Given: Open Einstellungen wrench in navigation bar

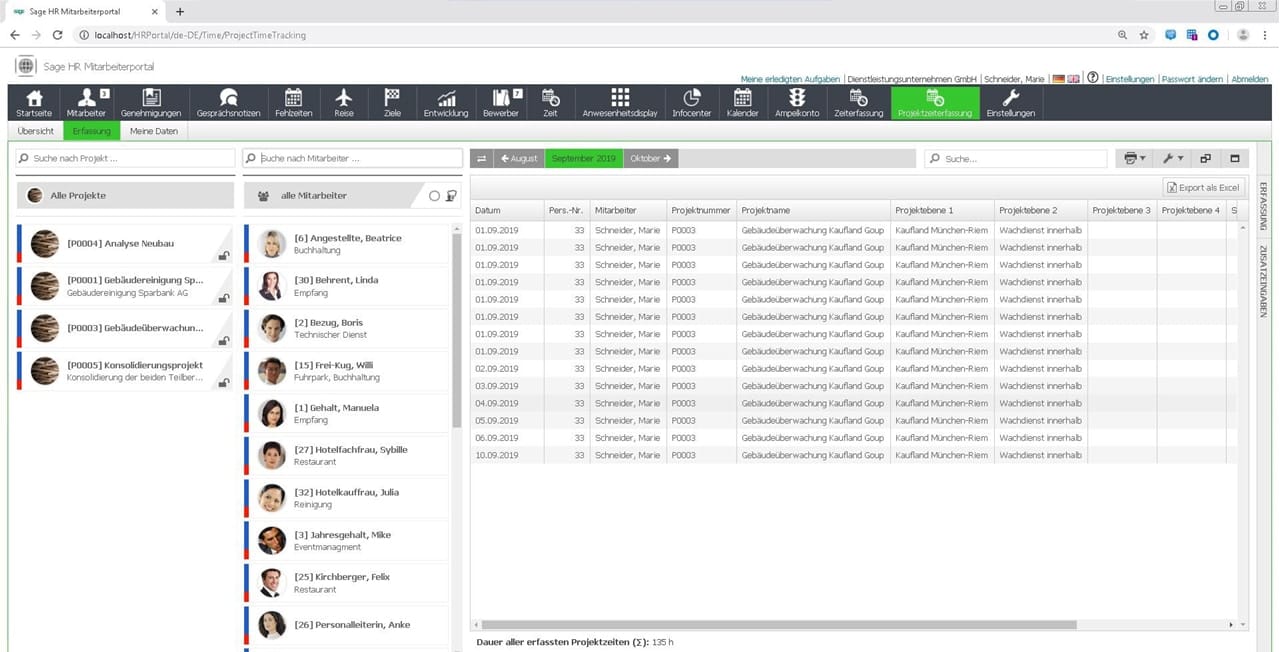Looking at the screenshot, I should click(x=1011, y=103).
